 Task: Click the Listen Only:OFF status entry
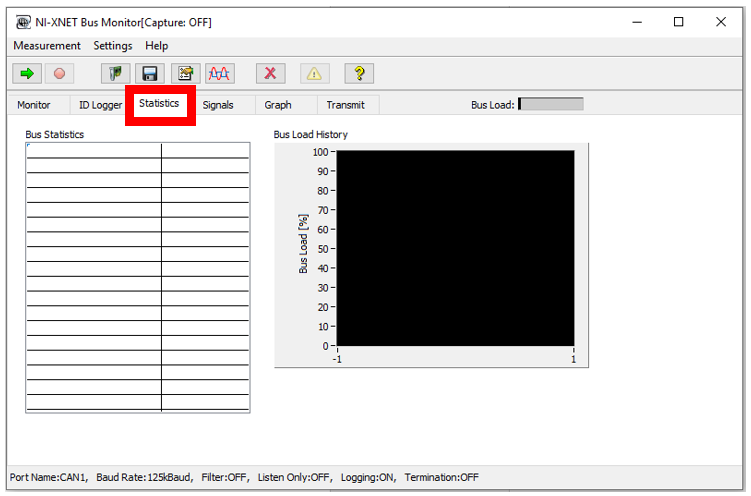pos(294,477)
